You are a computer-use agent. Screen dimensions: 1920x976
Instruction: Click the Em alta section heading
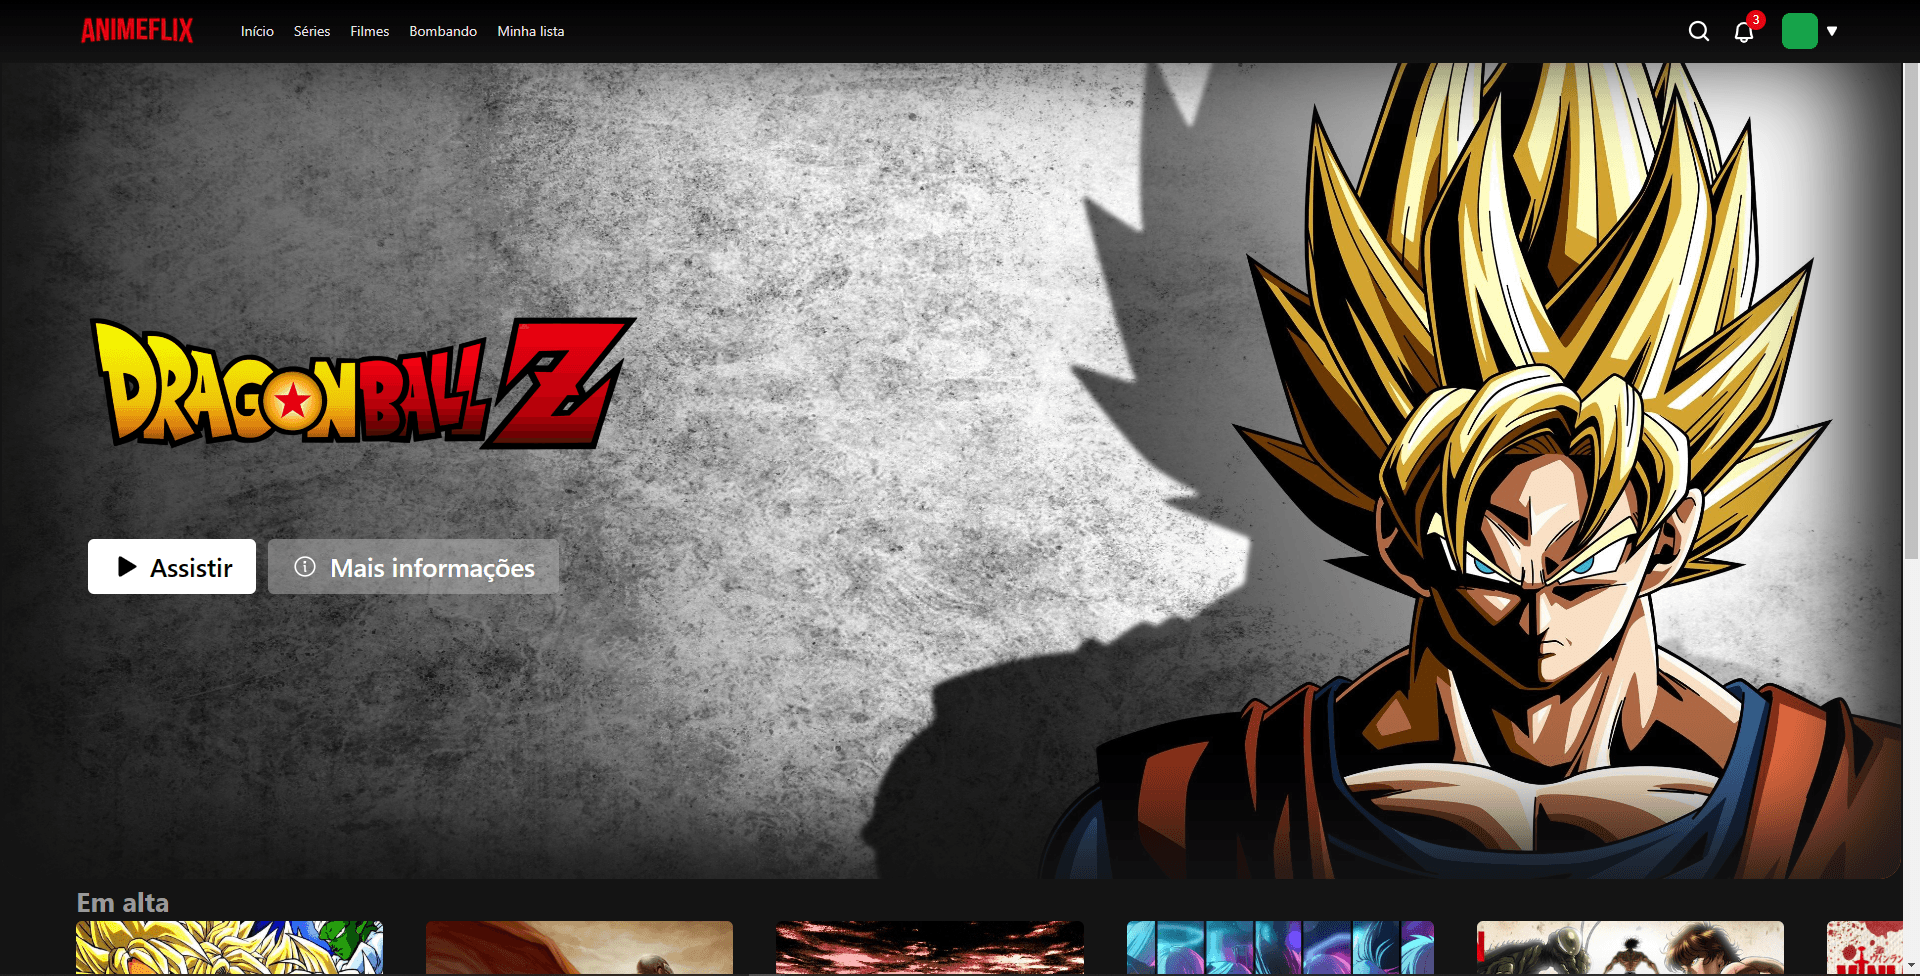click(x=123, y=902)
